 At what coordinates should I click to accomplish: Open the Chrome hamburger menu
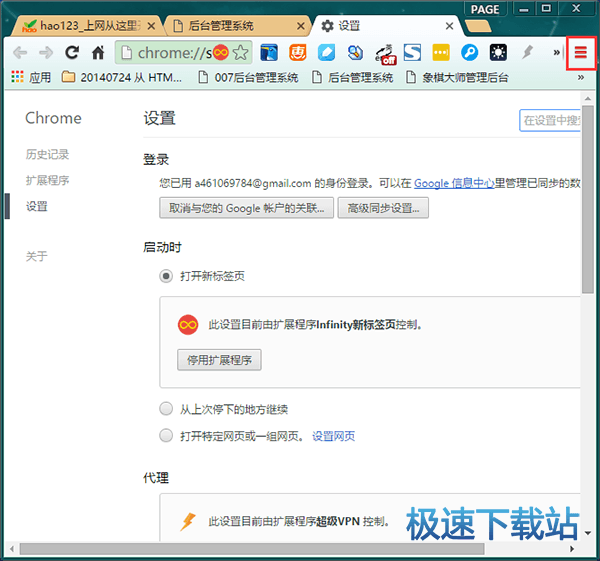pos(580,53)
